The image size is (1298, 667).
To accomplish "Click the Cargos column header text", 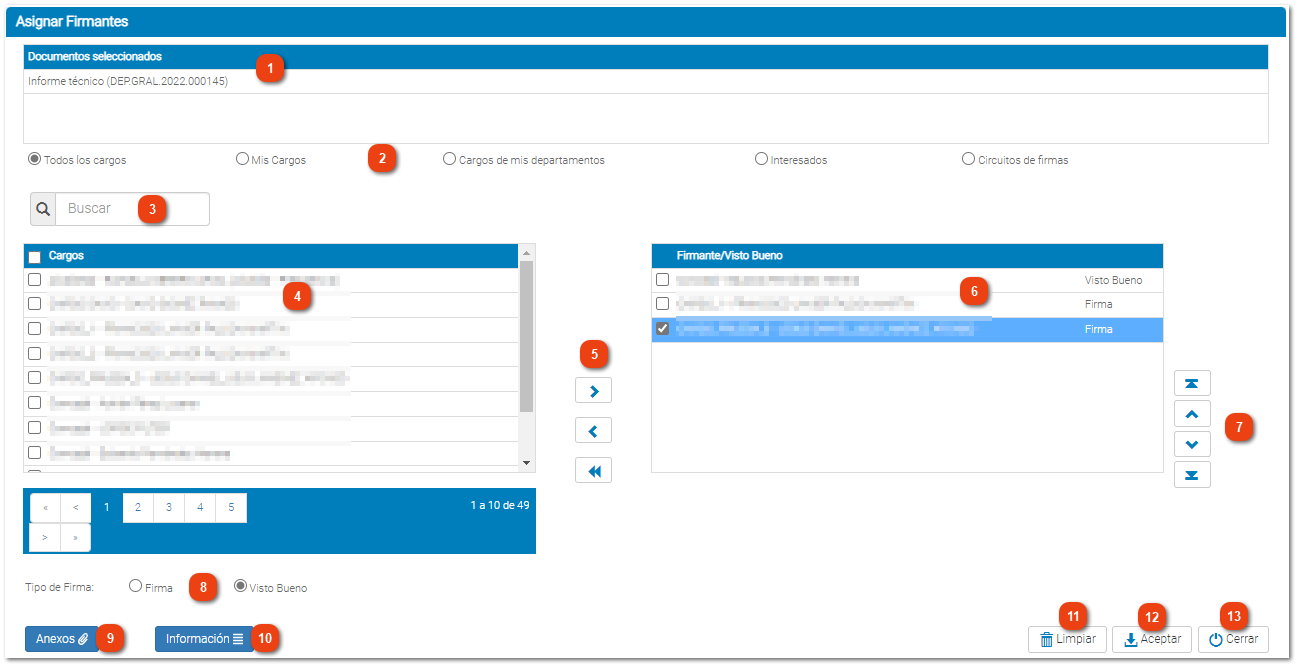I will point(66,256).
